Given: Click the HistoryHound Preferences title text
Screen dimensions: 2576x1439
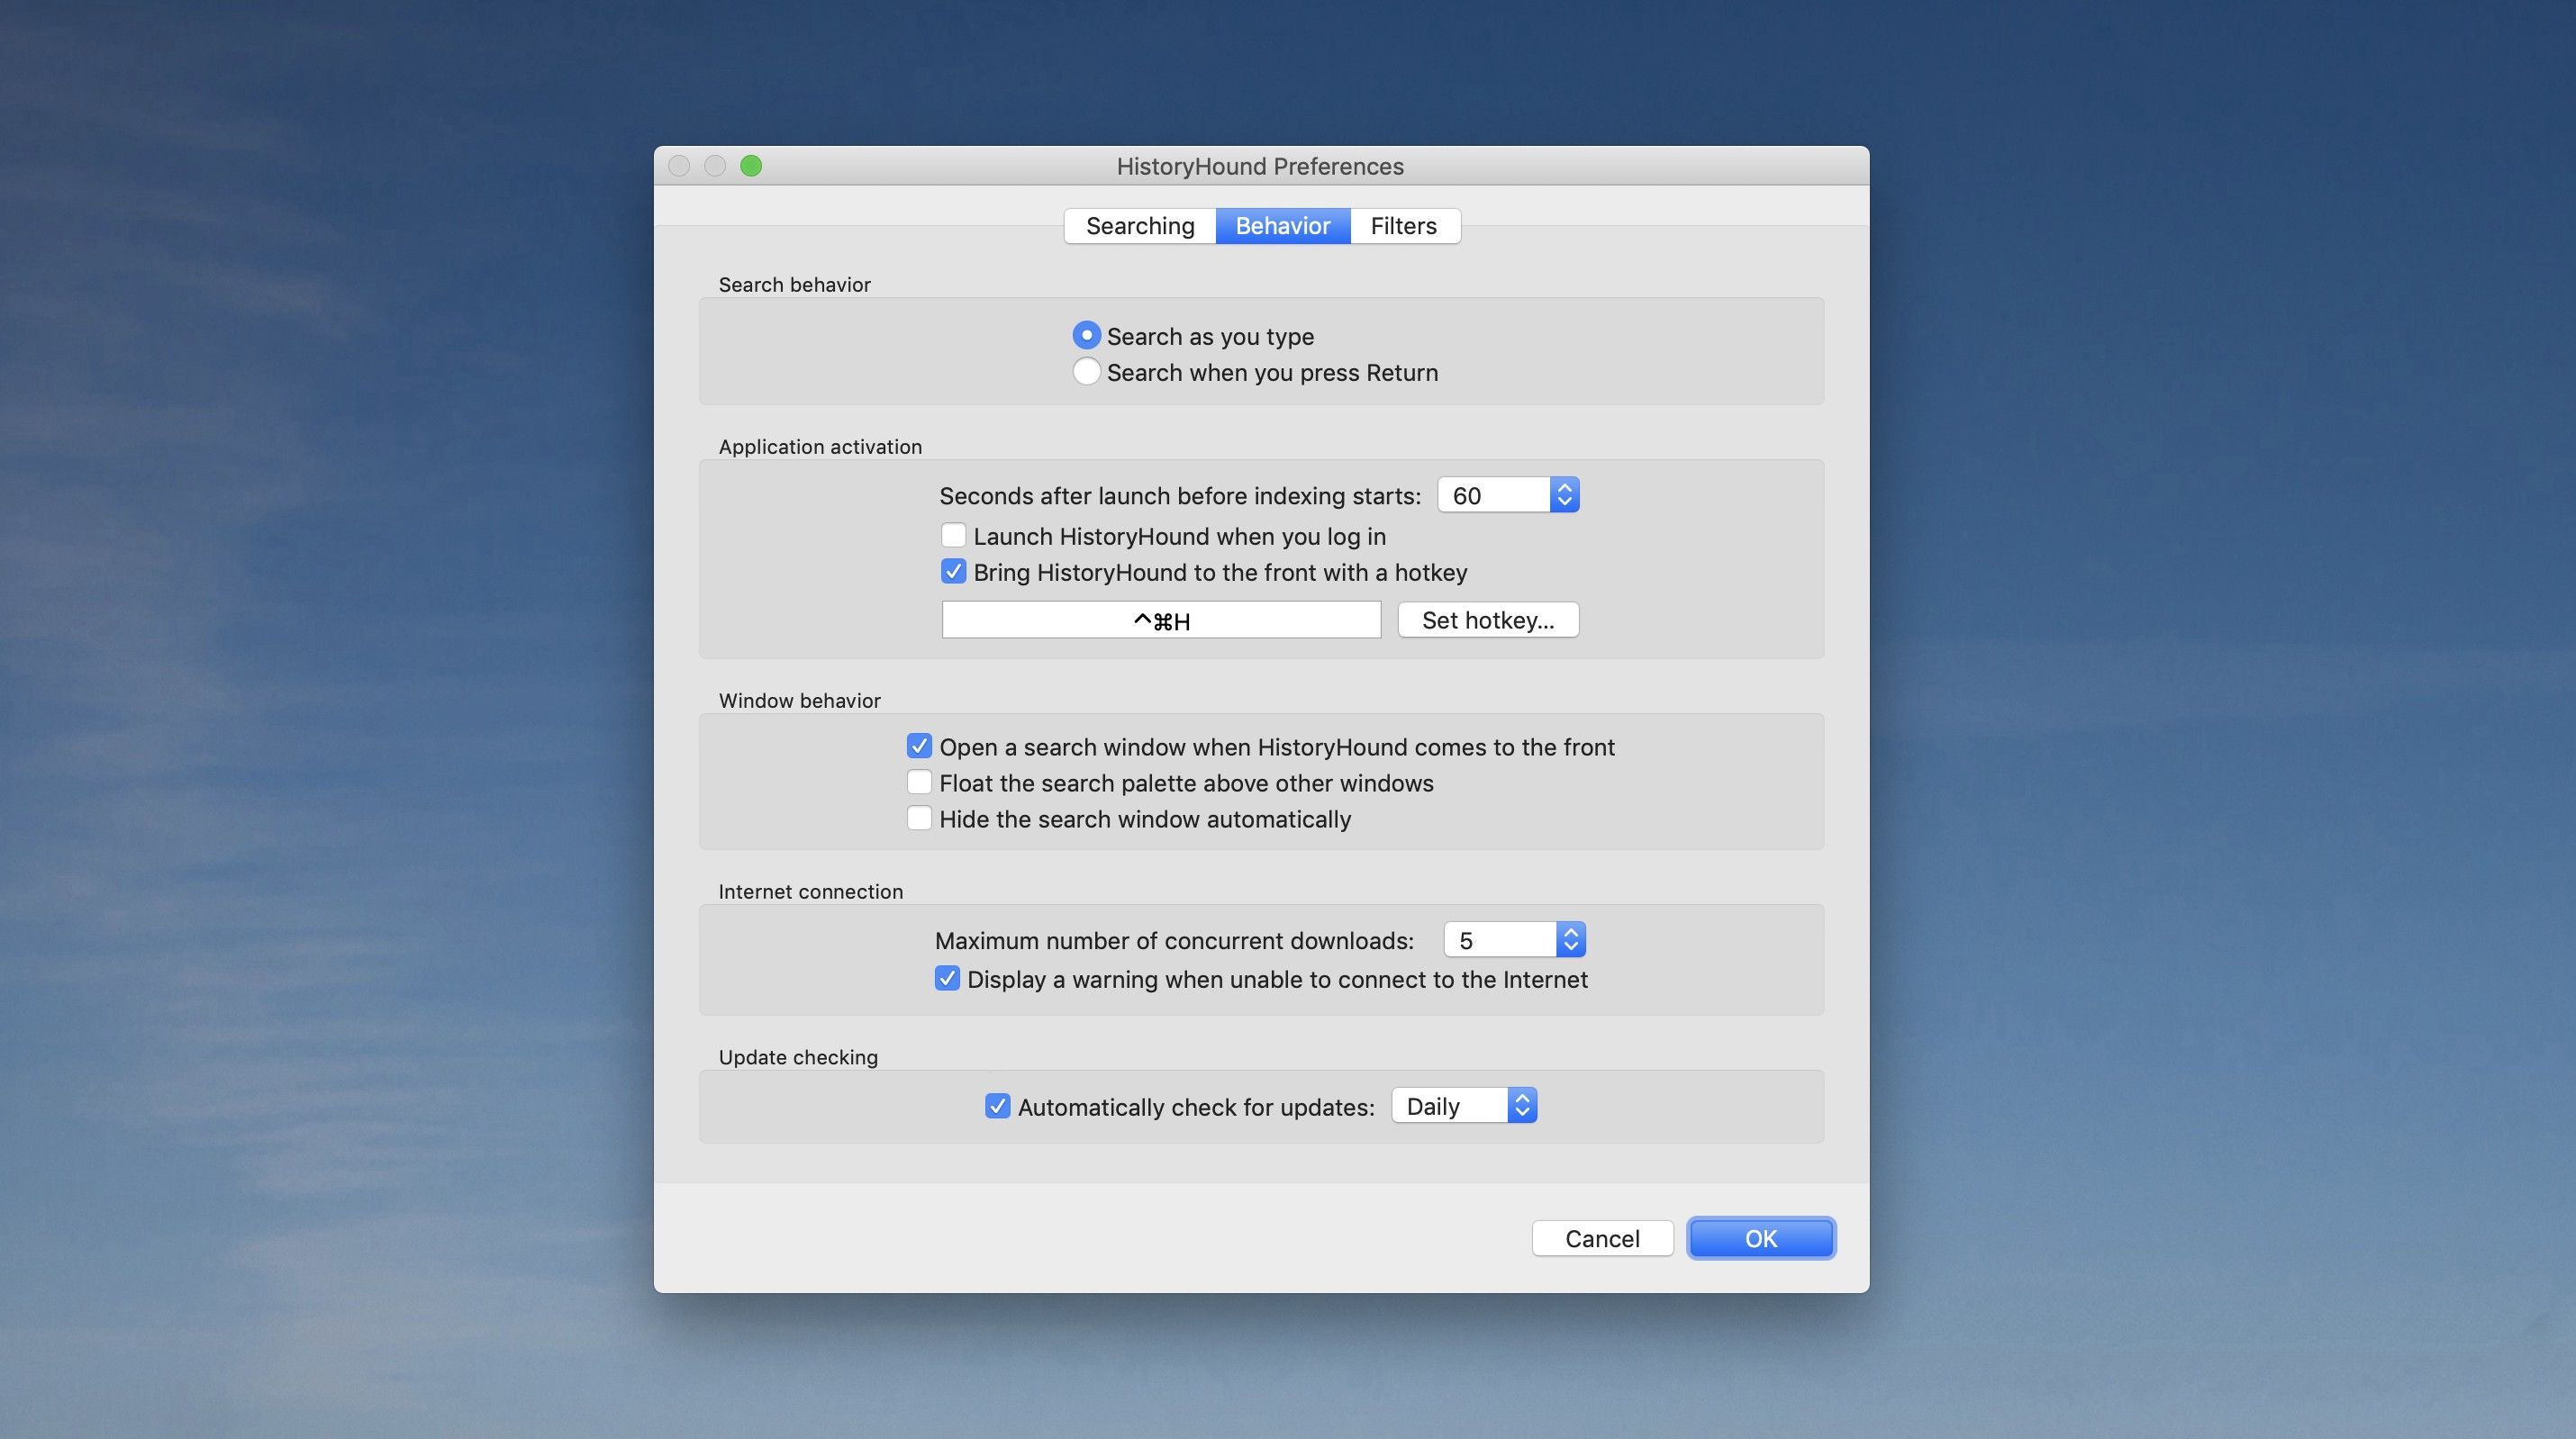Looking at the screenshot, I should click(x=1260, y=166).
